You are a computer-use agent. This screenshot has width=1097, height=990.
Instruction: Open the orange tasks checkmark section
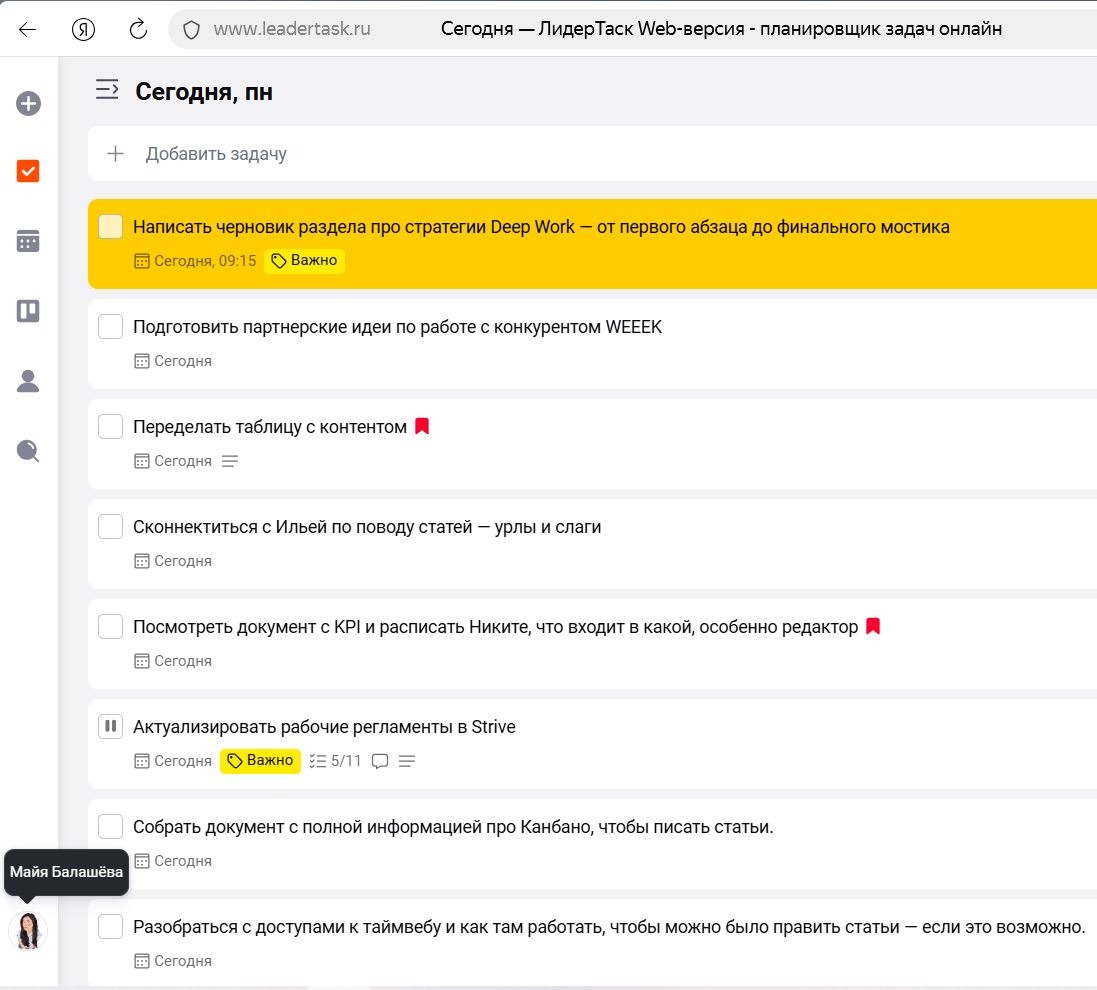pyautogui.click(x=28, y=171)
